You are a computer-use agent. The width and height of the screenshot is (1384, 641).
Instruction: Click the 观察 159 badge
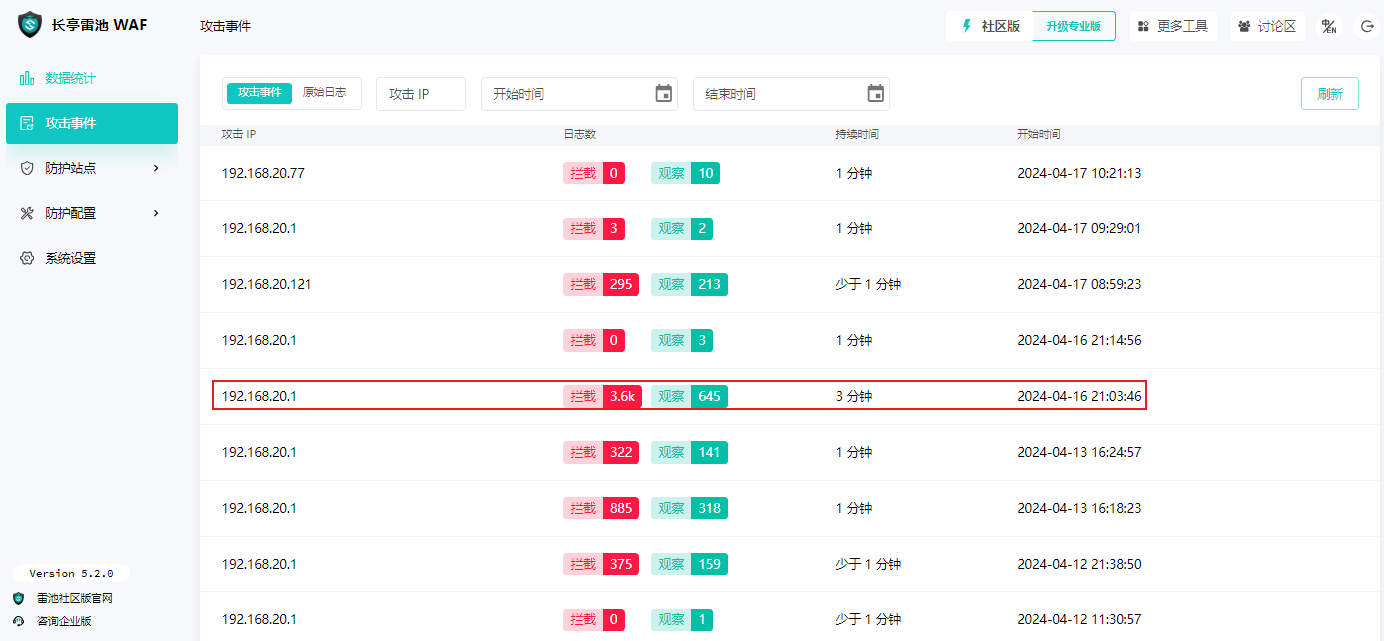689,564
